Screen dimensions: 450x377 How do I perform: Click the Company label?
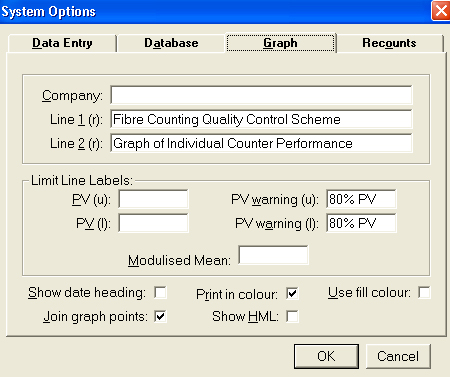click(72, 96)
